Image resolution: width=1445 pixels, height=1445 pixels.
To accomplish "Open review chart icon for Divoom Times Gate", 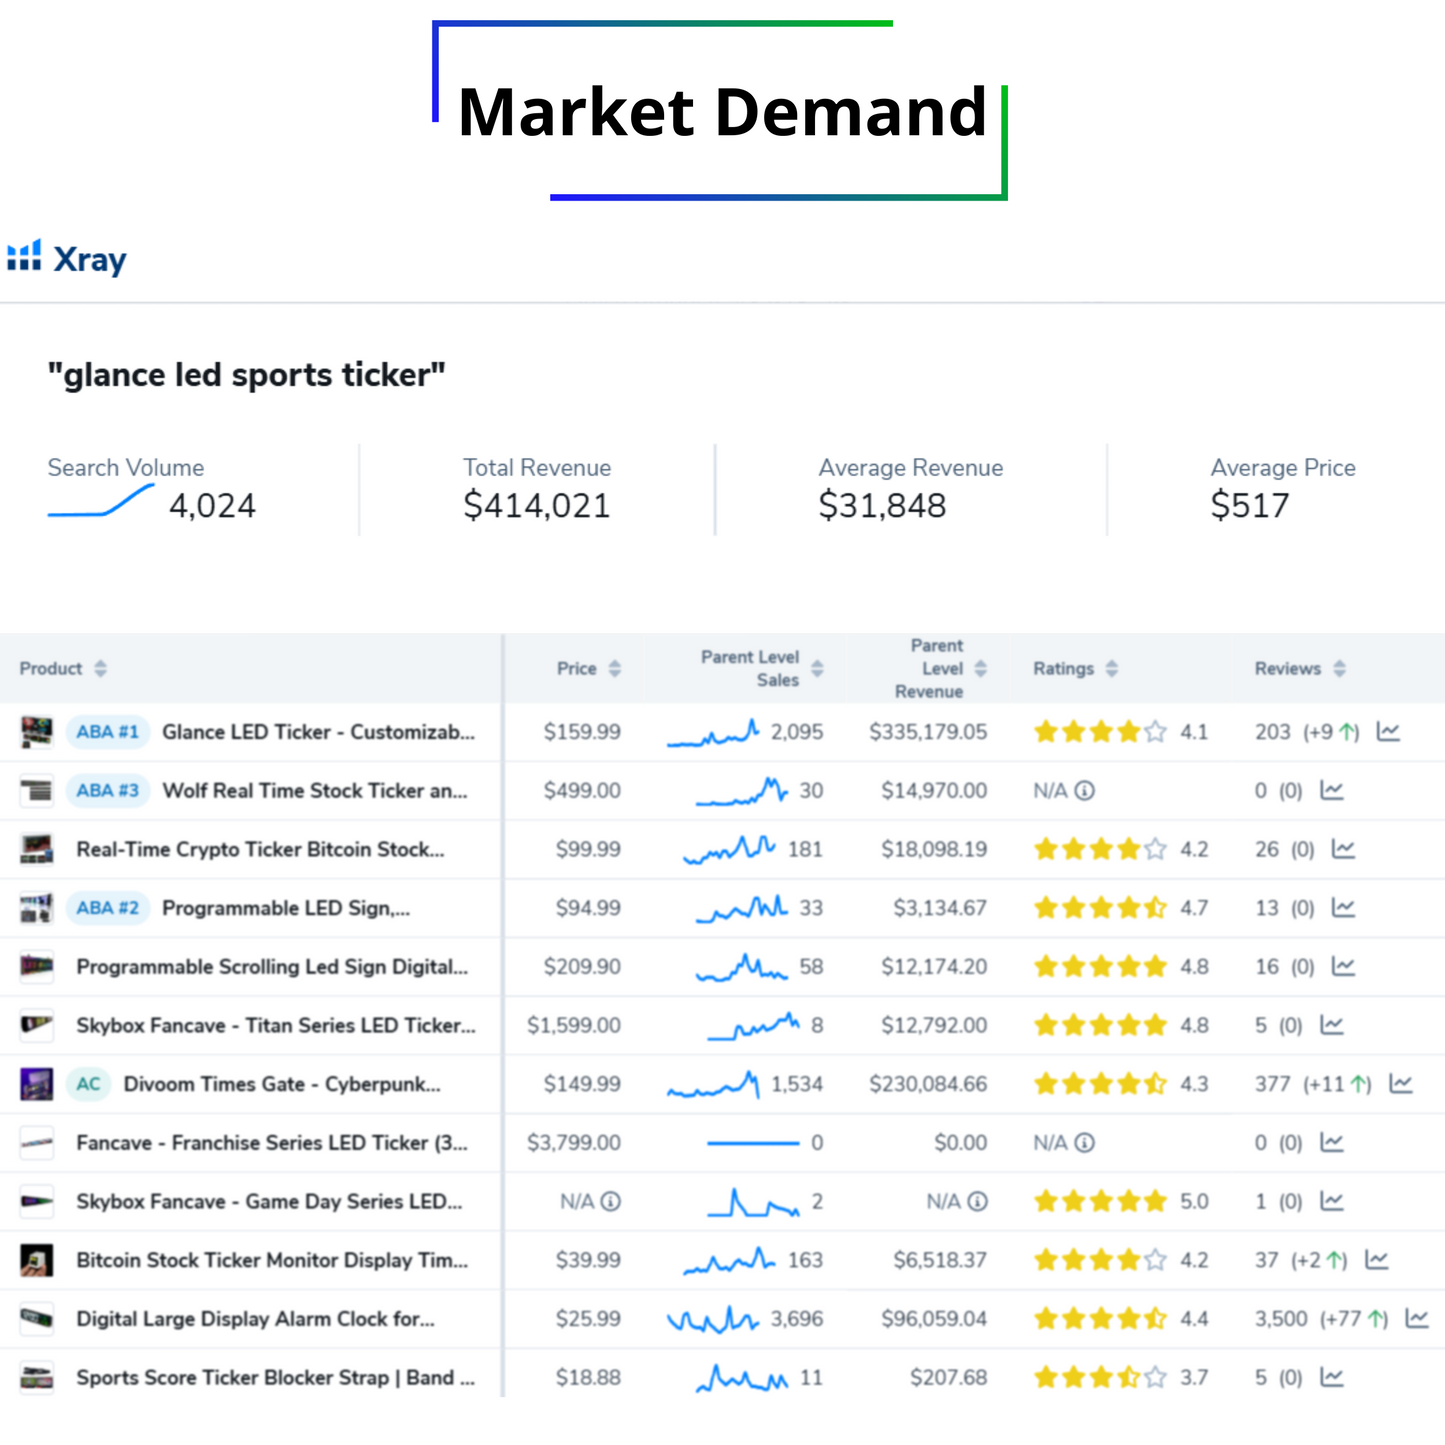I will (x=1401, y=1084).
